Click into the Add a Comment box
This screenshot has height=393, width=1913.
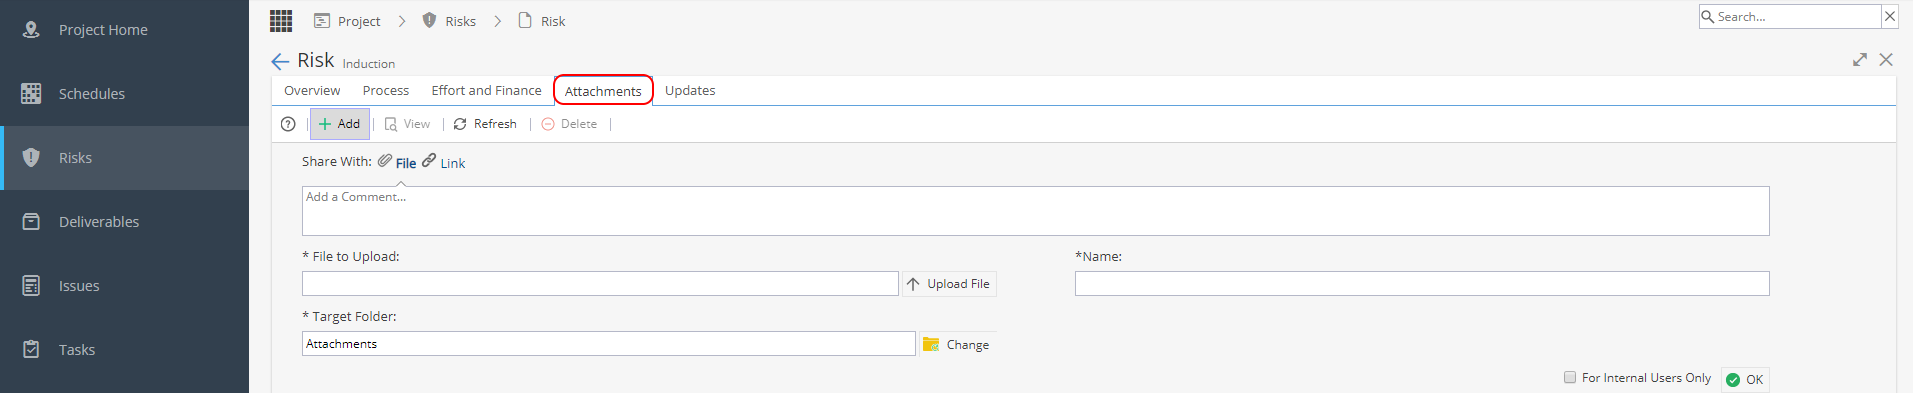(x=1035, y=211)
